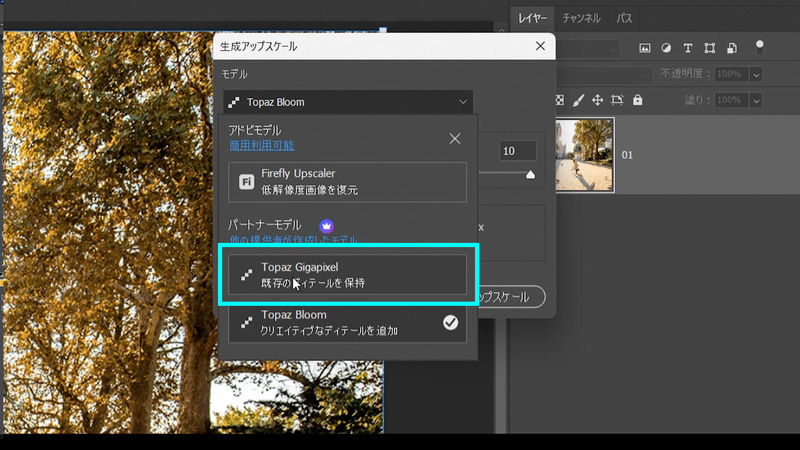The height and width of the screenshot is (450, 800).
Task: Select the Firefly Upscaler model
Action: [347, 182]
